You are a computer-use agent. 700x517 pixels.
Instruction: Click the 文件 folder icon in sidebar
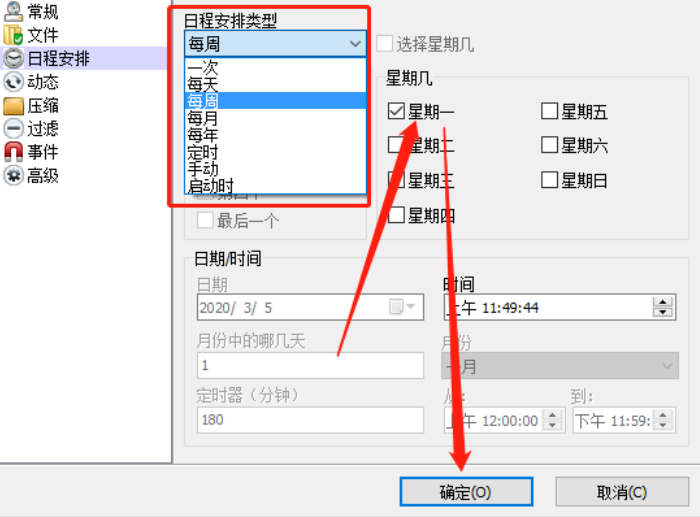click(13, 35)
